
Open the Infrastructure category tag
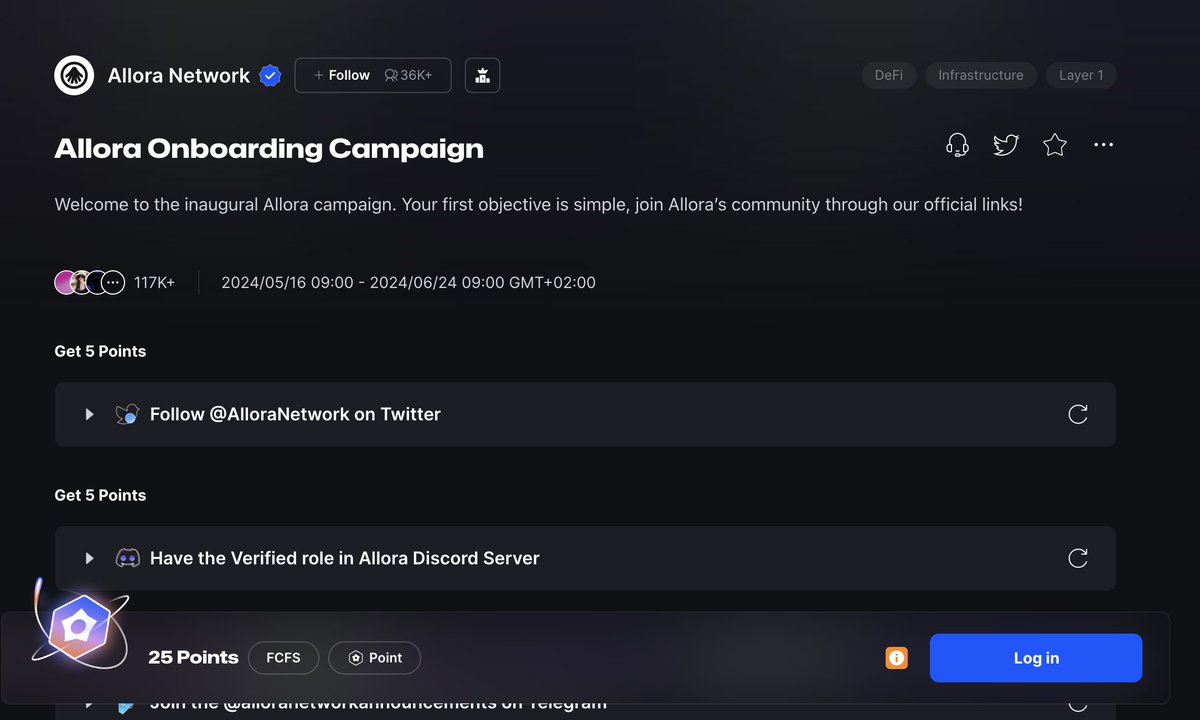coord(981,75)
